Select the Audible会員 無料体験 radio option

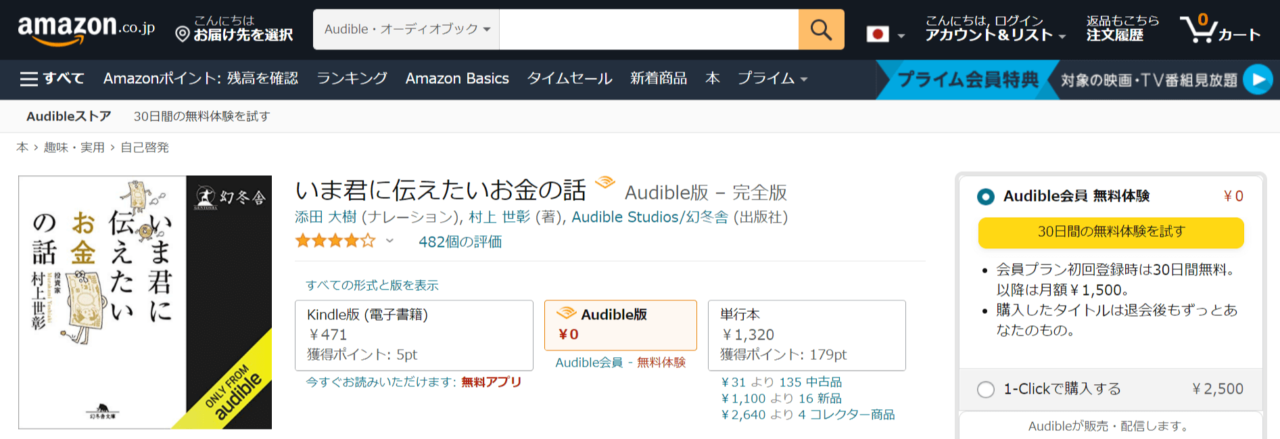tap(986, 196)
